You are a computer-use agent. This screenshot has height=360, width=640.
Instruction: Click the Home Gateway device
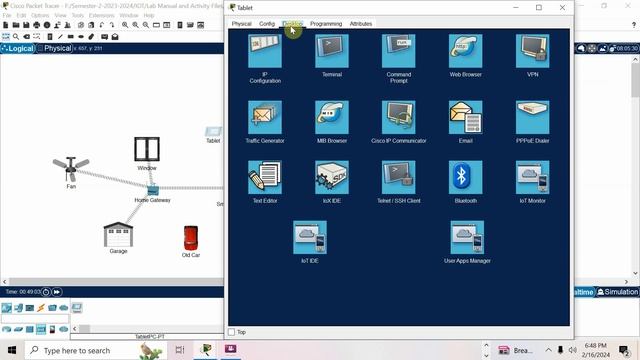tap(153, 190)
